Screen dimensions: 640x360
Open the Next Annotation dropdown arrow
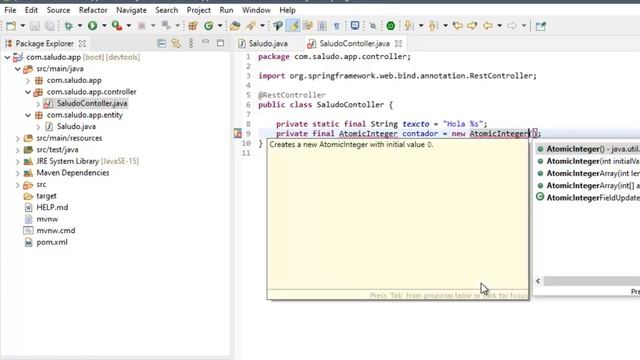[x=421, y=26]
